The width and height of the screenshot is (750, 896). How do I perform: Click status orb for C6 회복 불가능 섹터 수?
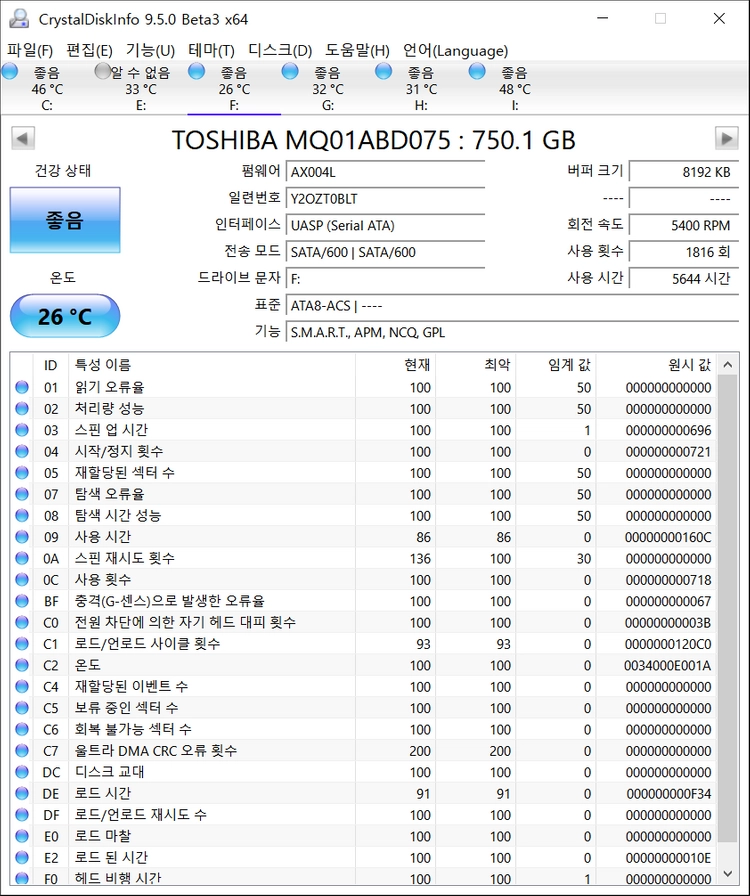coord(22,729)
